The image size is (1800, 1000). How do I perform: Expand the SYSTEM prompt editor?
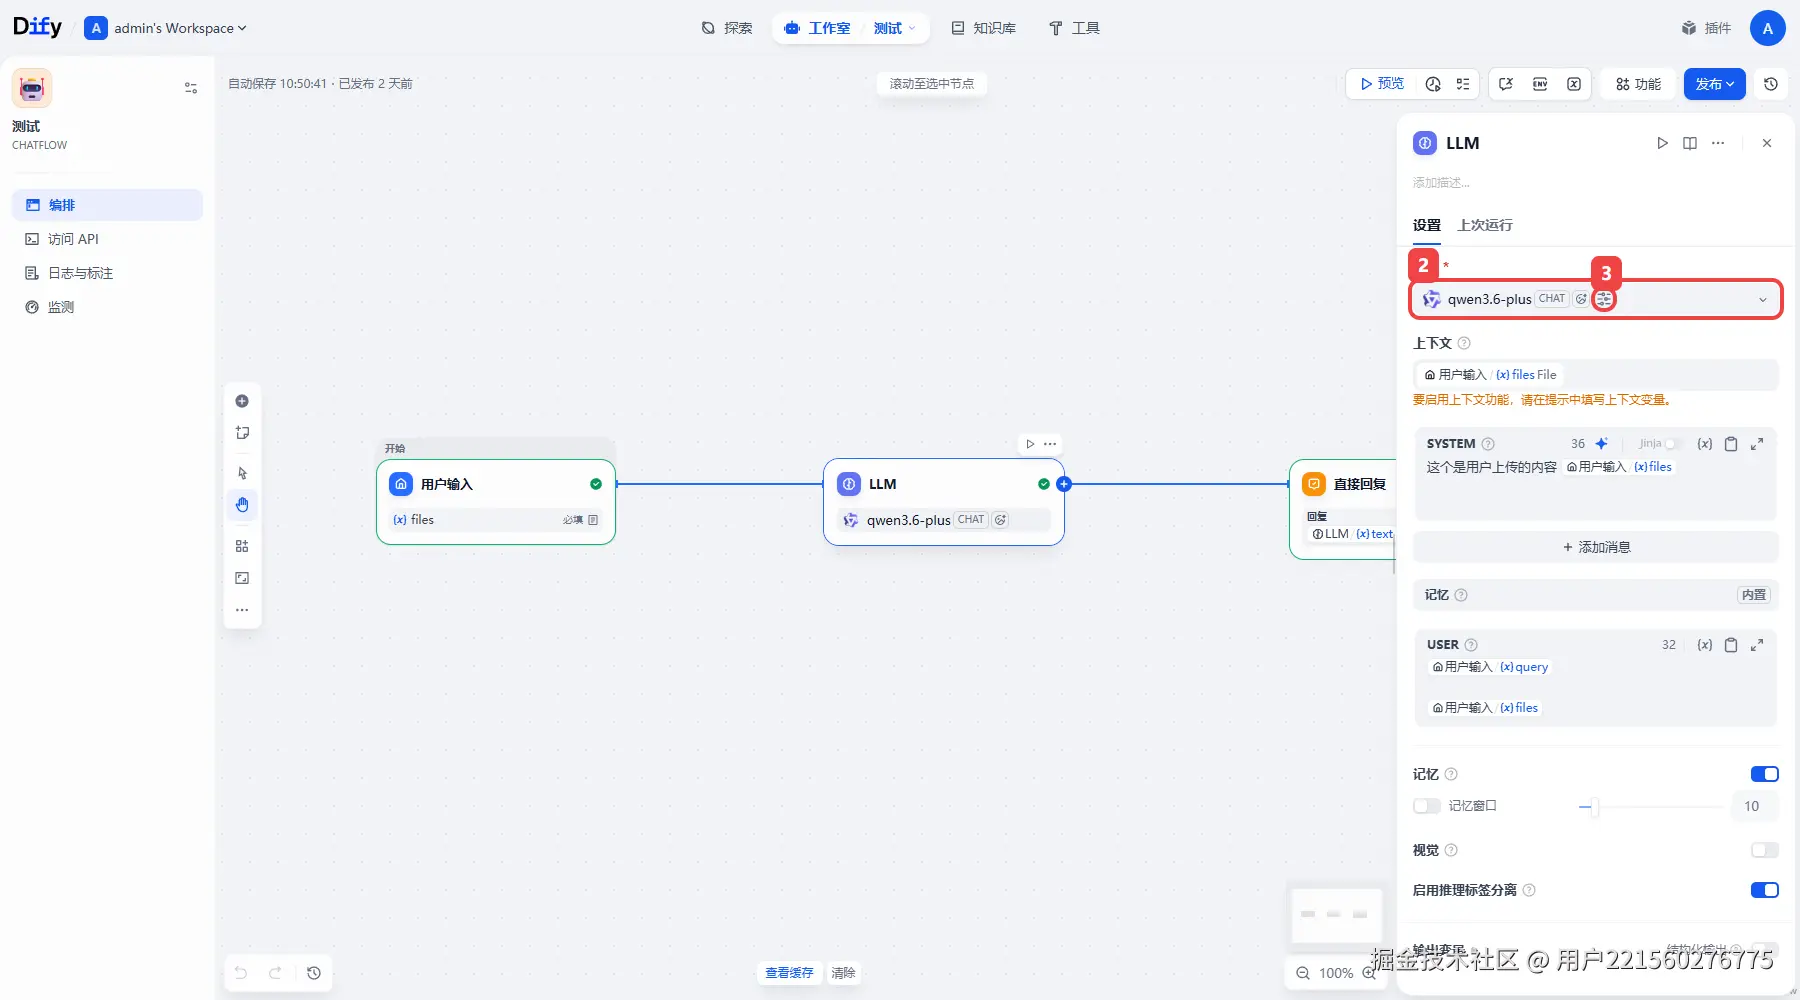(1757, 444)
